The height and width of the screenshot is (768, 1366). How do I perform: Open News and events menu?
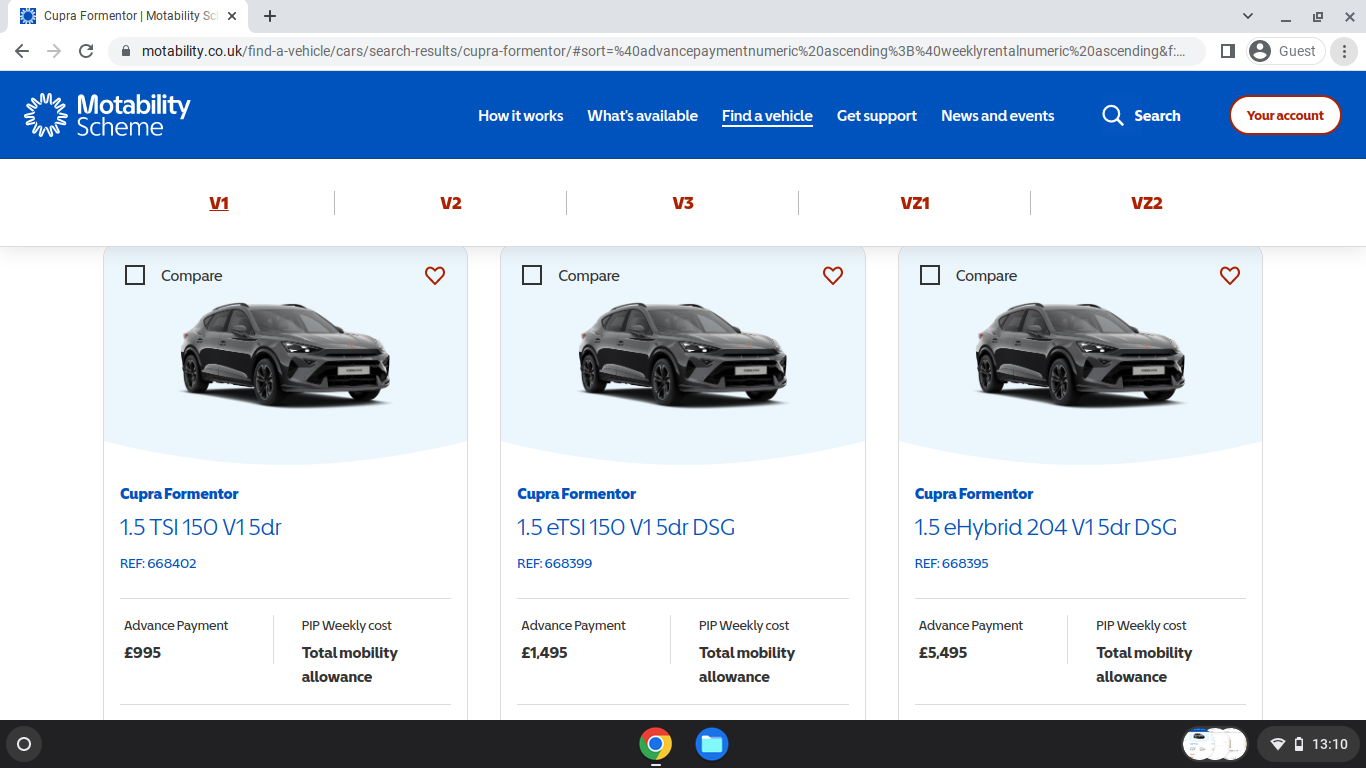(x=998, y=116)
